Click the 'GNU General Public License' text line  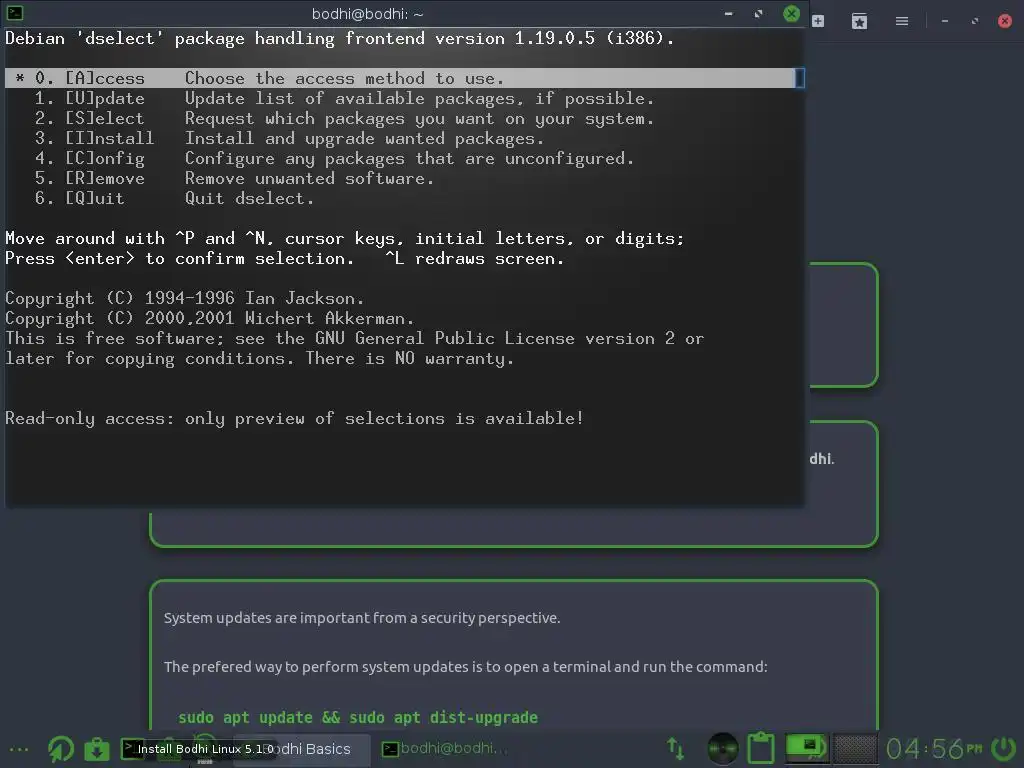[355, 339]
